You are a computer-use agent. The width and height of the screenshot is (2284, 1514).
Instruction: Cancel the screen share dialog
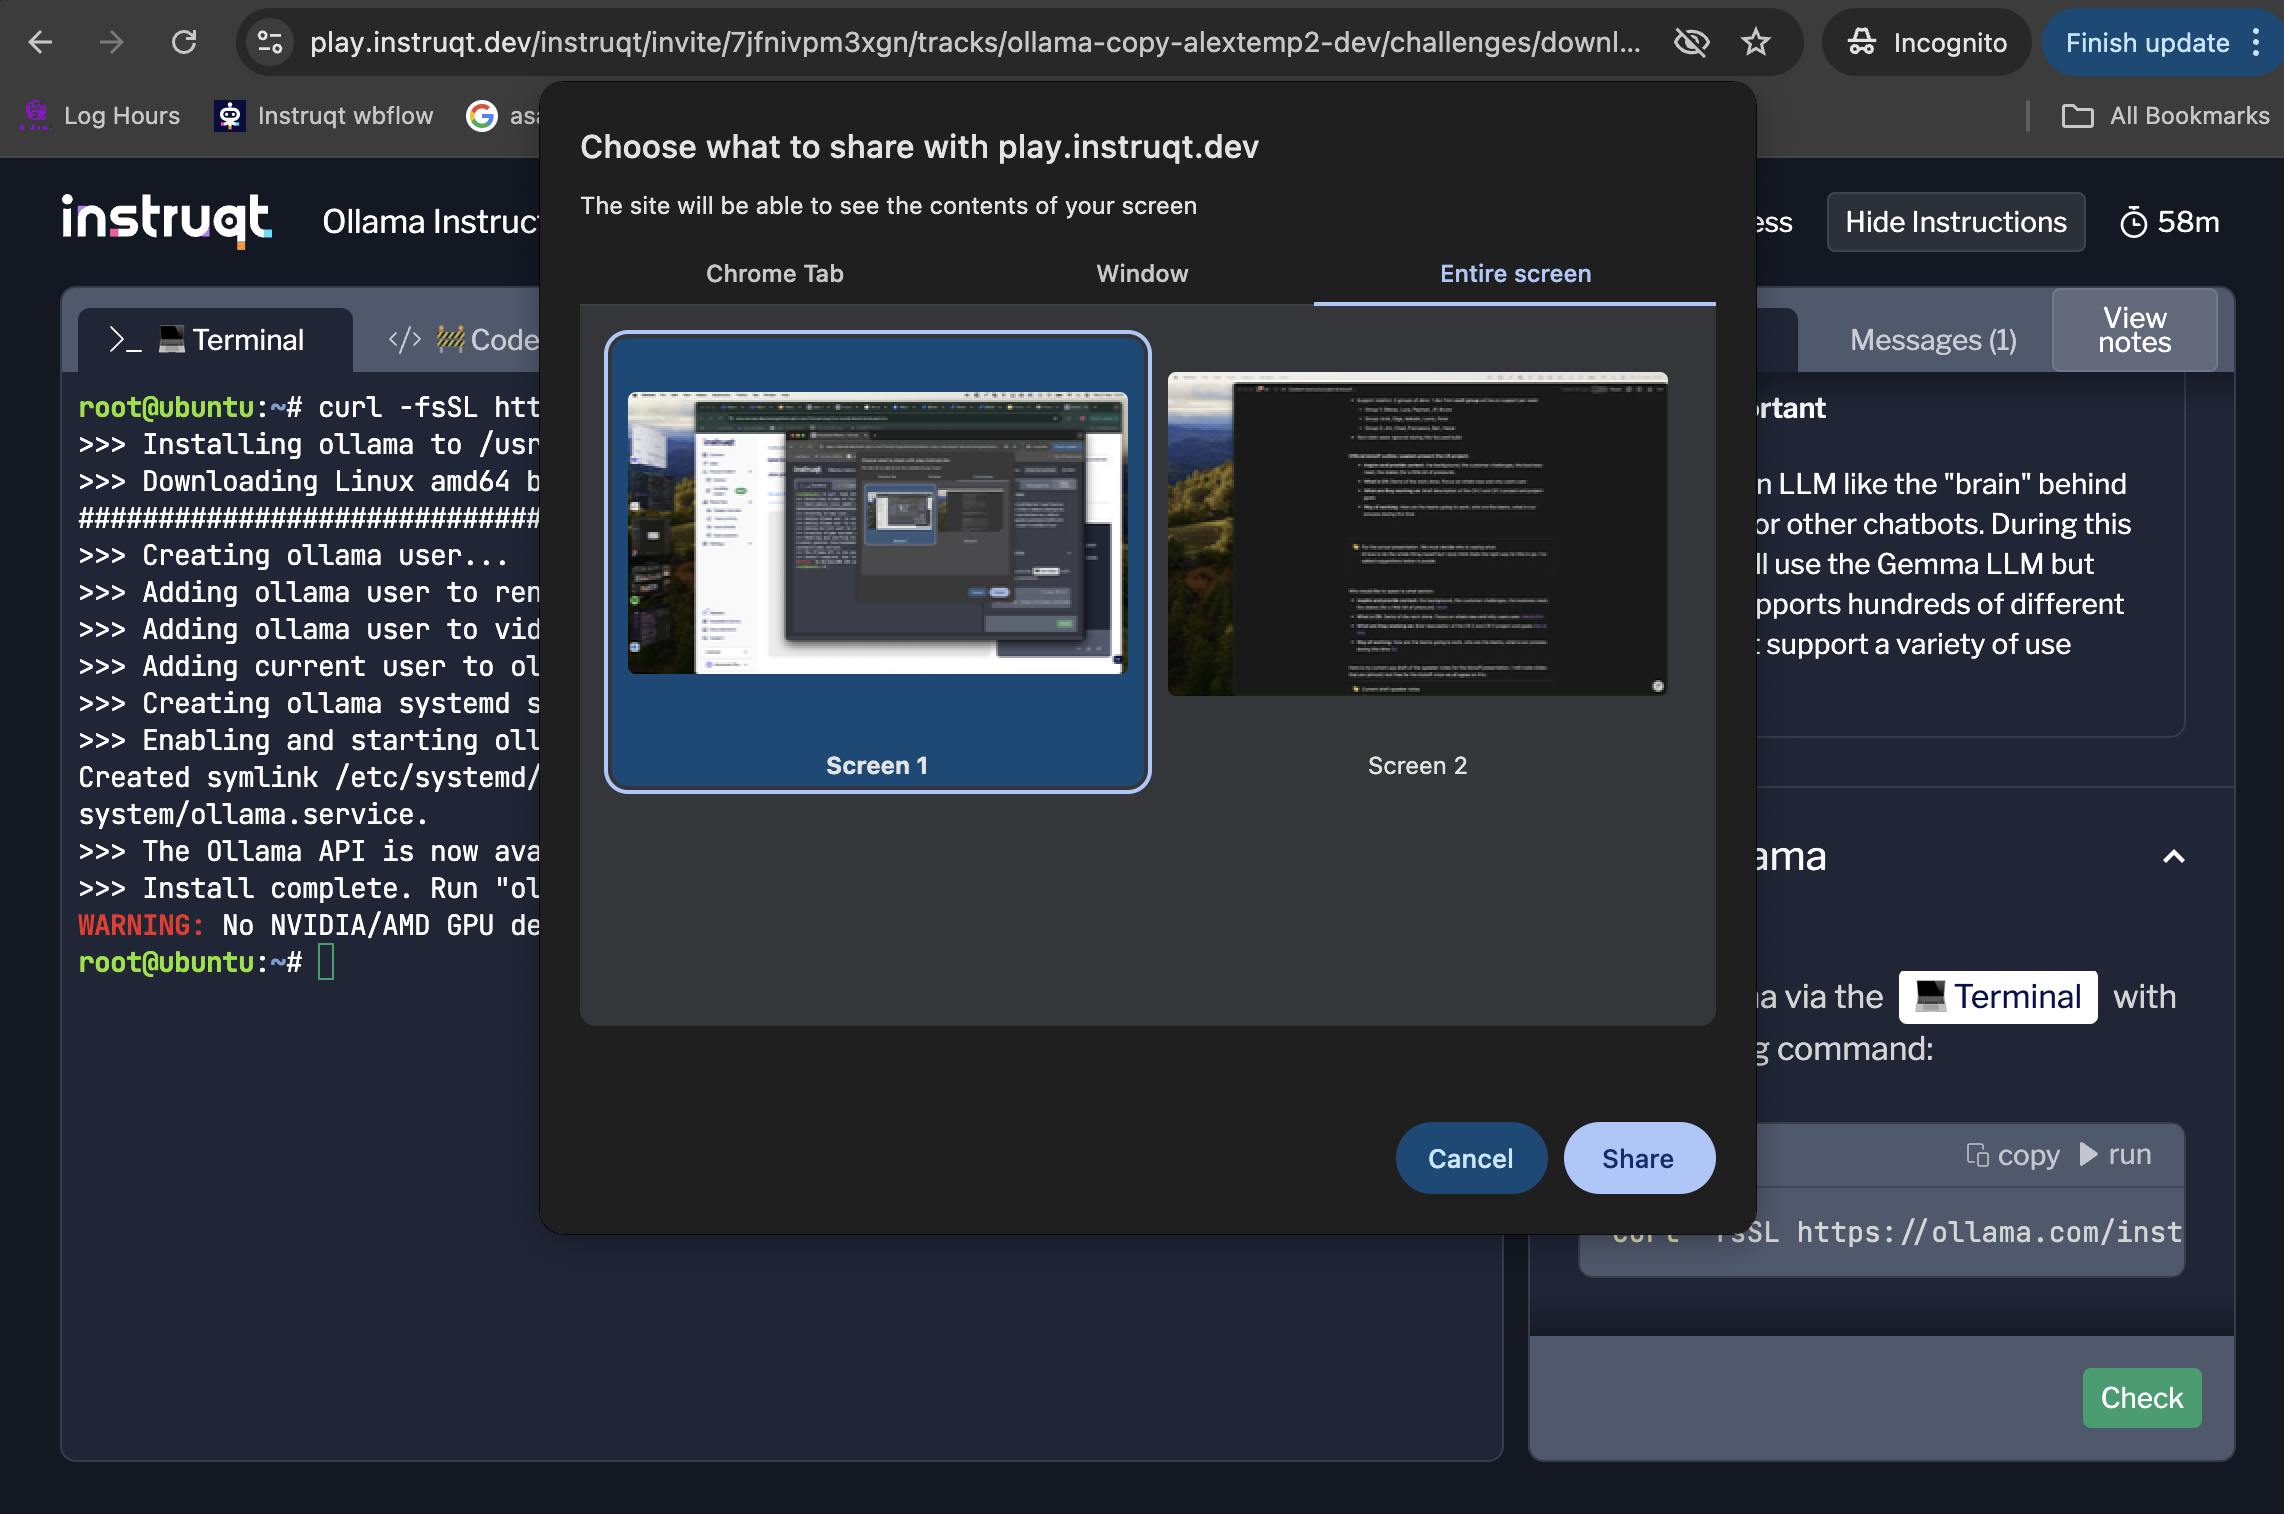click(1470, 1158)
